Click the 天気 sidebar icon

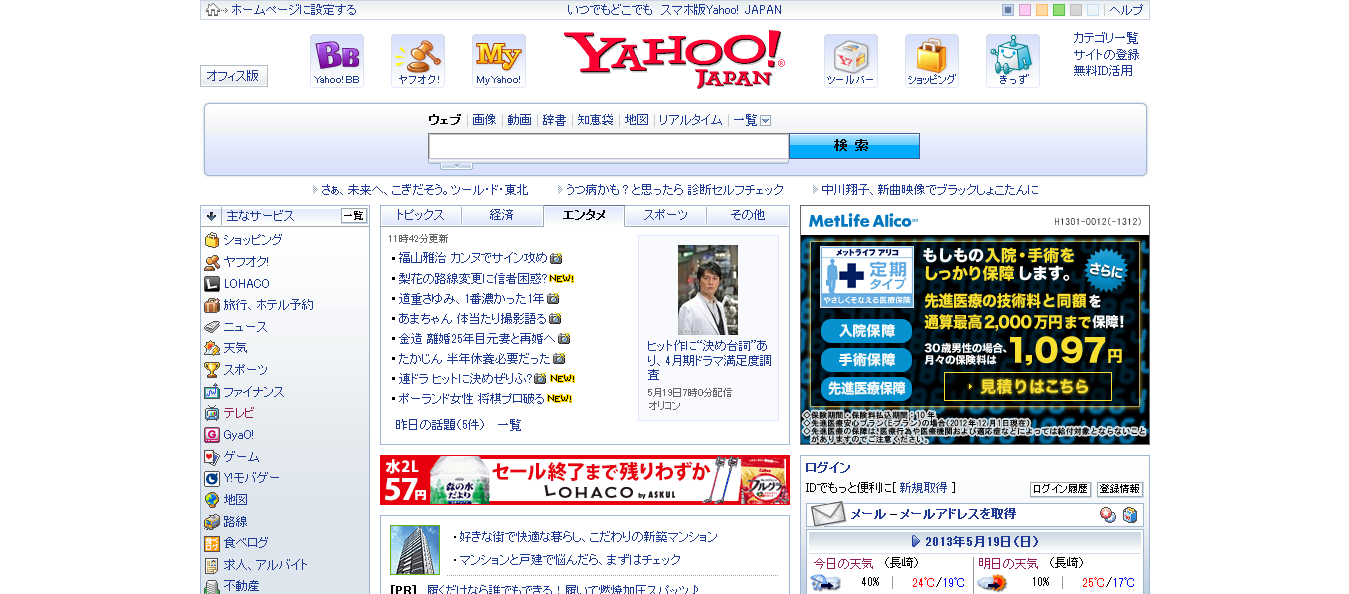[212, 348]
